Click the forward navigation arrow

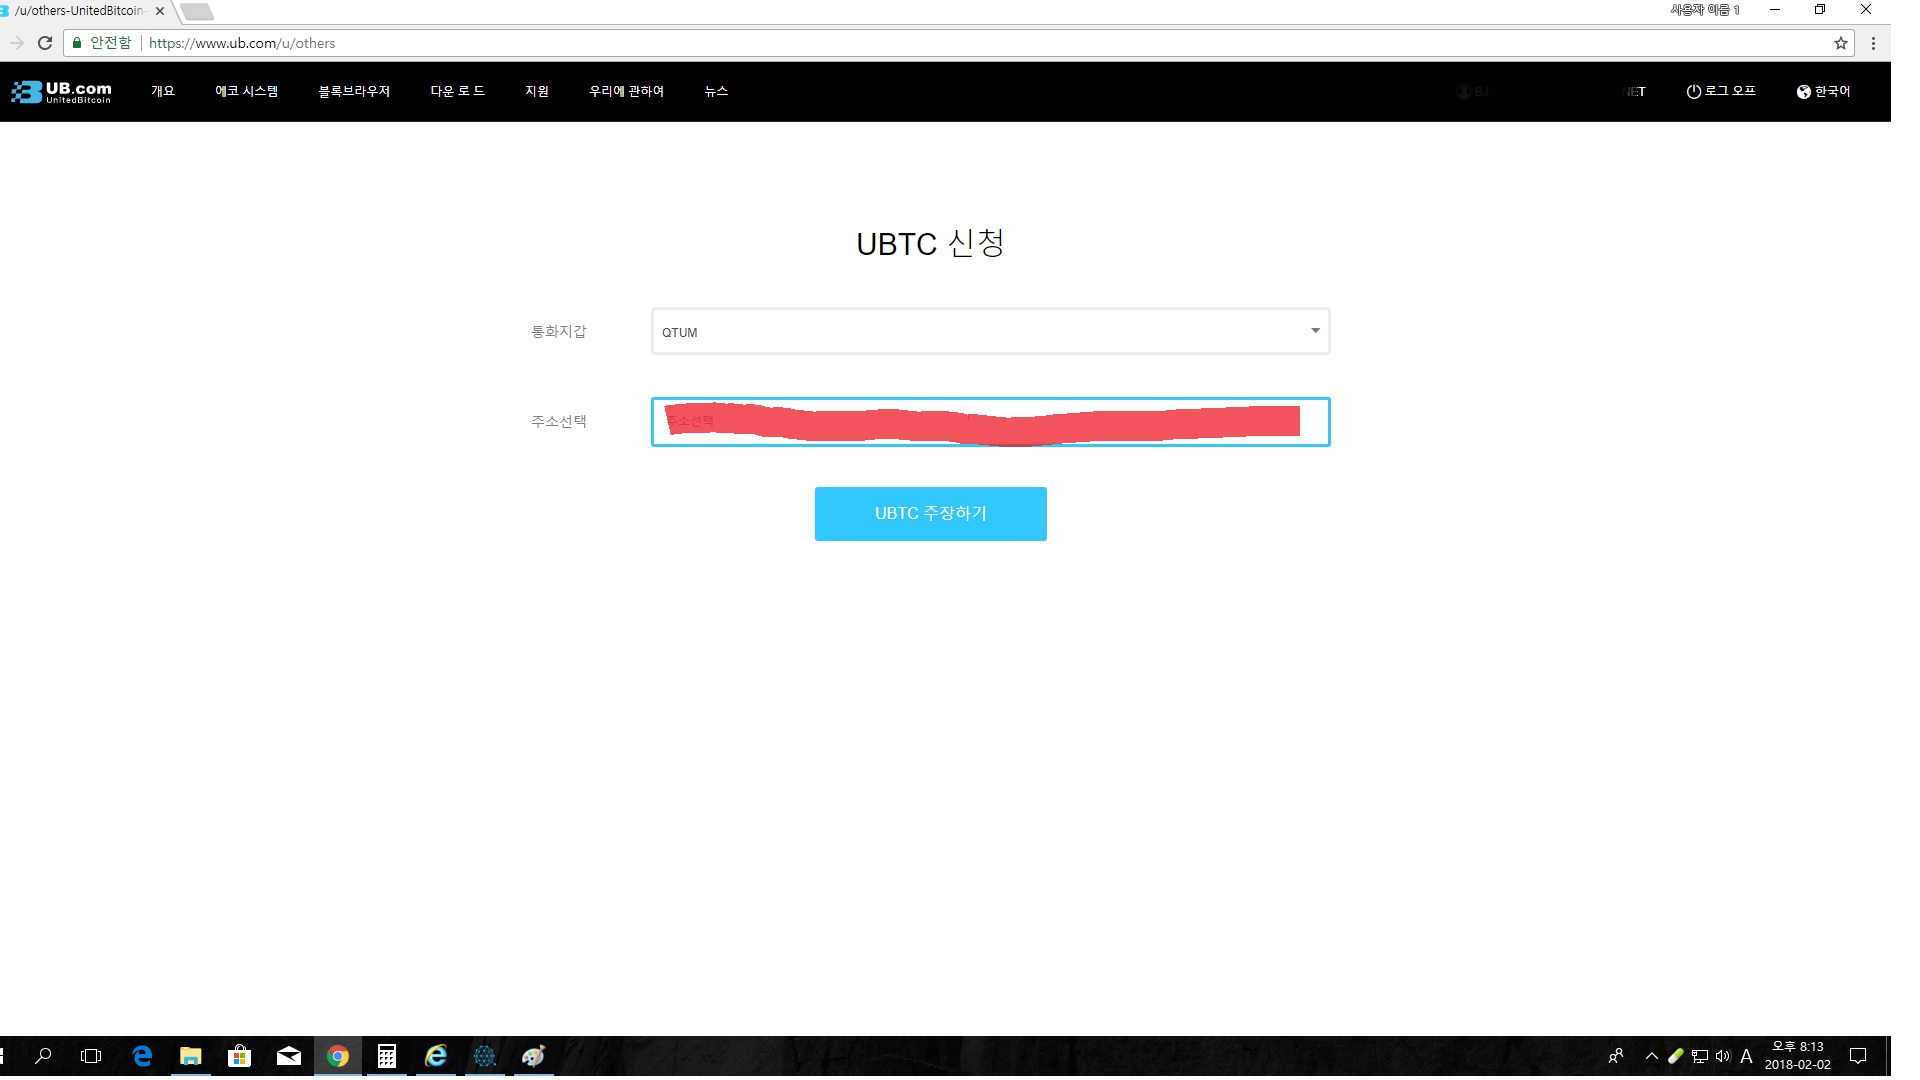pos(16,43)
